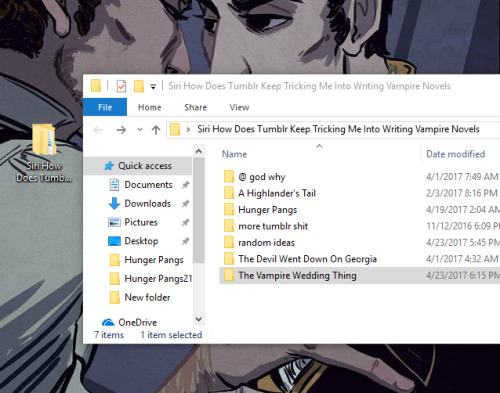The width and height of the screenshot is (500, 393).
Task: Click the date '4/23/2017 5:45 PM'
Action: pyautogui.click(x=463, y=243)
